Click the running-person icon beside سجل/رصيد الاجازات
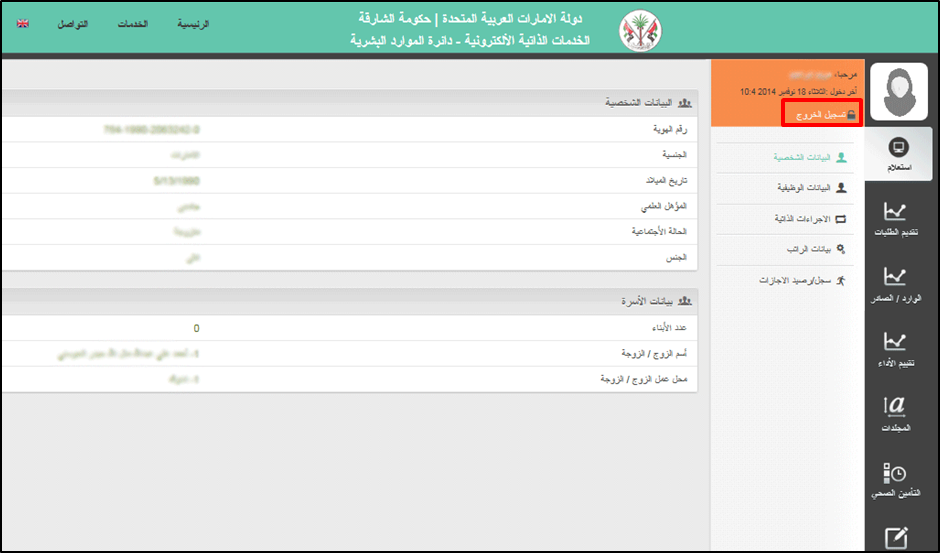The width and height of the screenshot is (940, 553). pos(840,280)
